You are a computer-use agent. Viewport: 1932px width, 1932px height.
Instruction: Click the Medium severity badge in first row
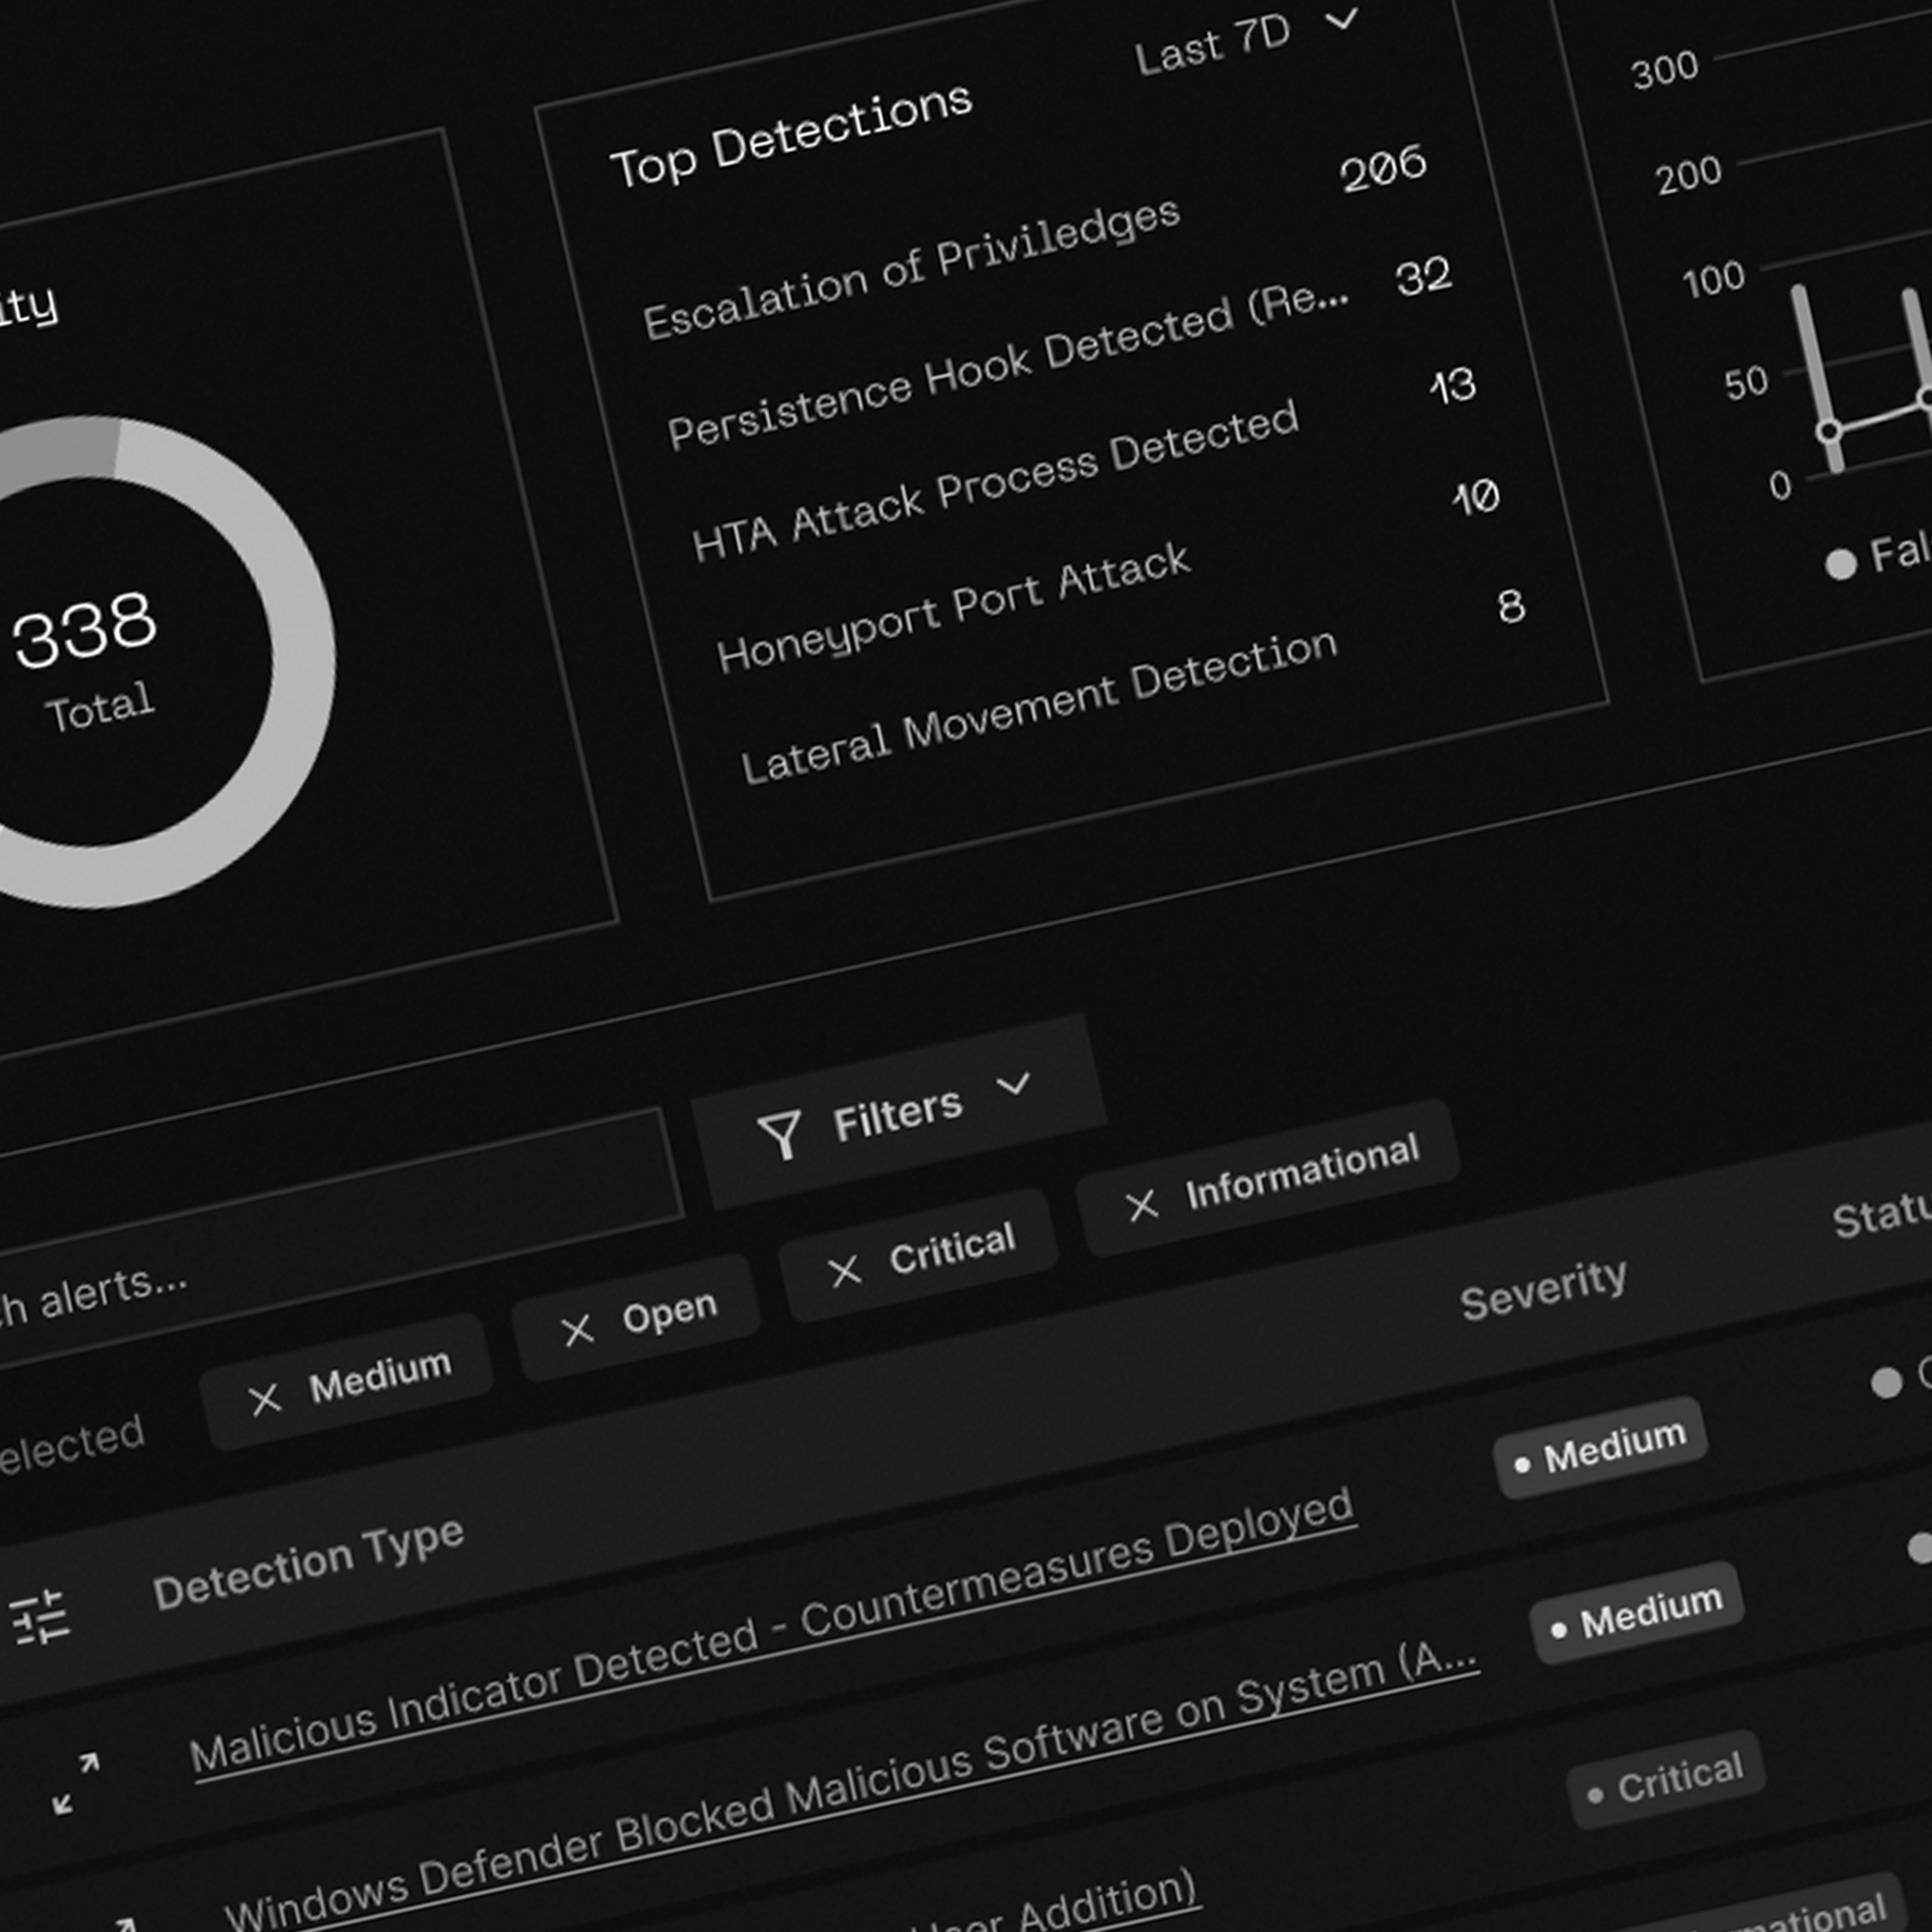click(x=1600, y=1447)
